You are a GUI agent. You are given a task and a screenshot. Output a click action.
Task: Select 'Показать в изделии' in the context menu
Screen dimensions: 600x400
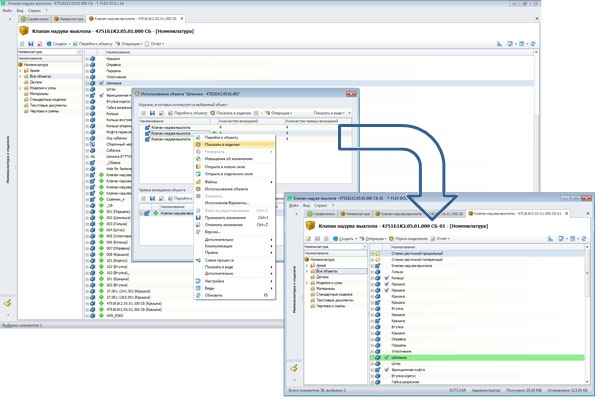click(x=224, y=143)
